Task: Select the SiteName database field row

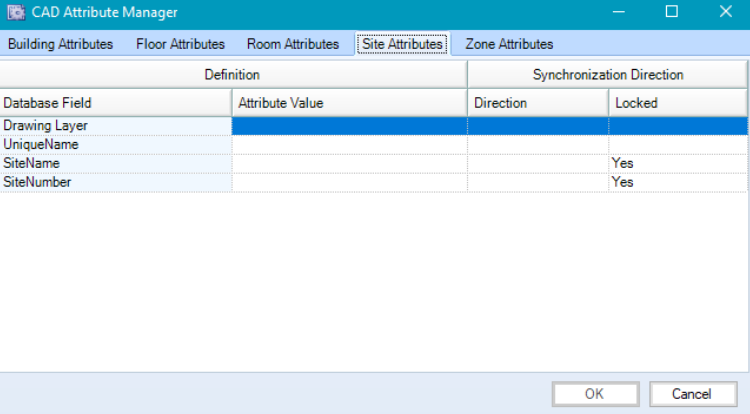Action: click(116, 163)
